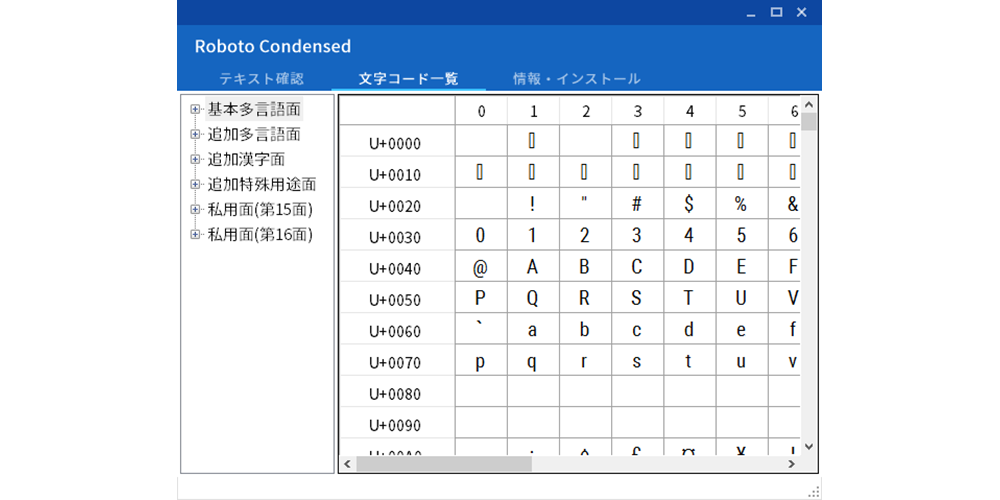
Task: Click the U+0090 row header
Action: [x=397, y=423]
